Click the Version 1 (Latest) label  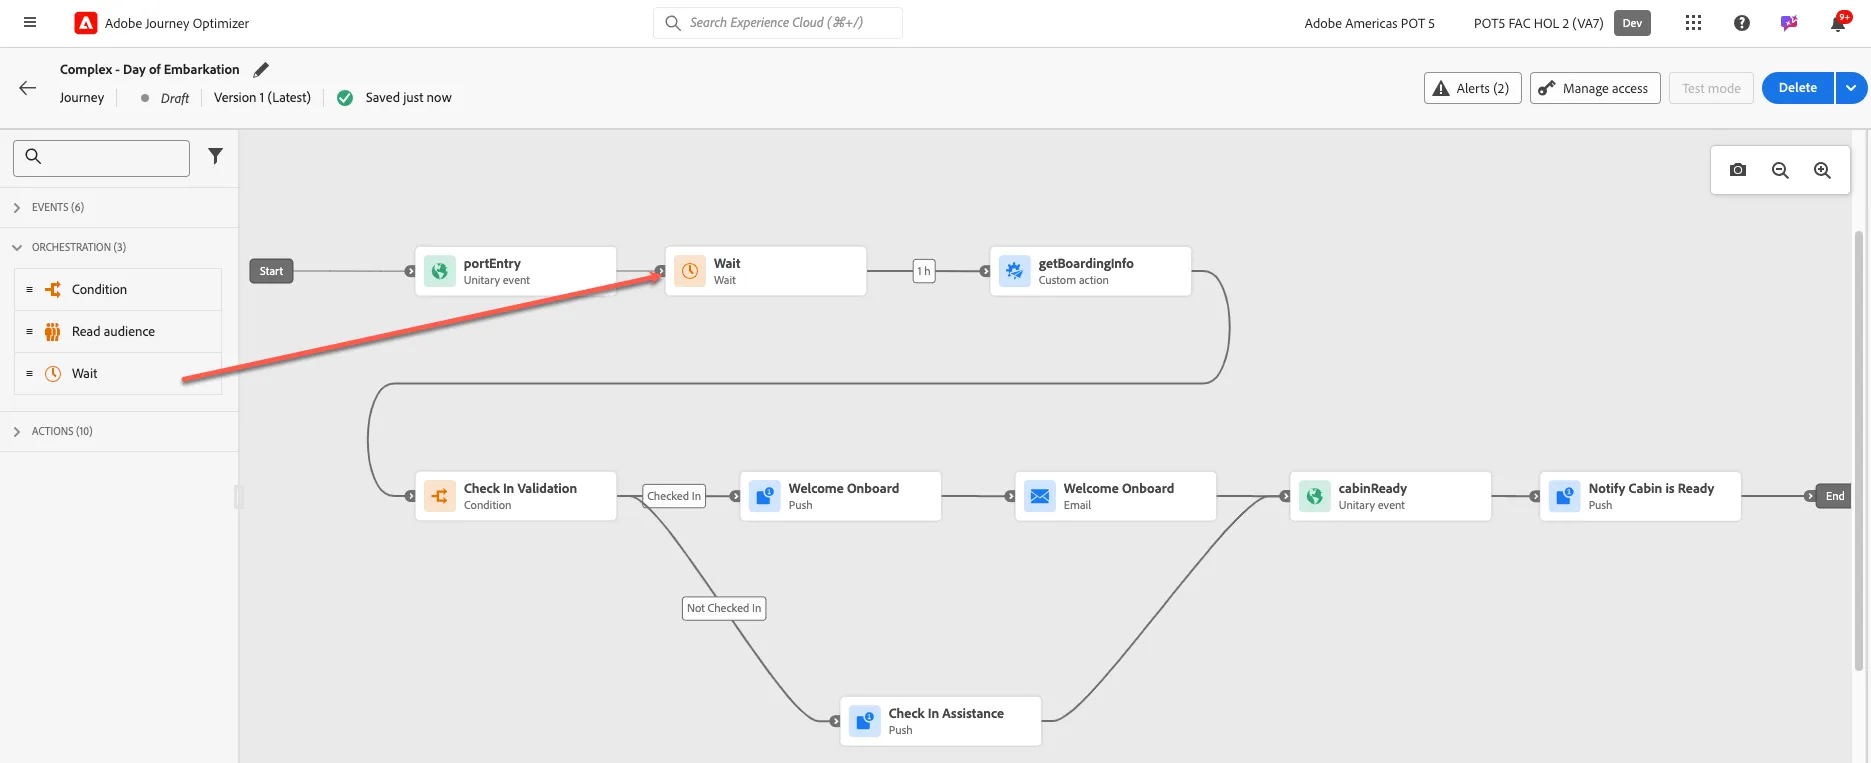(262, 97)
